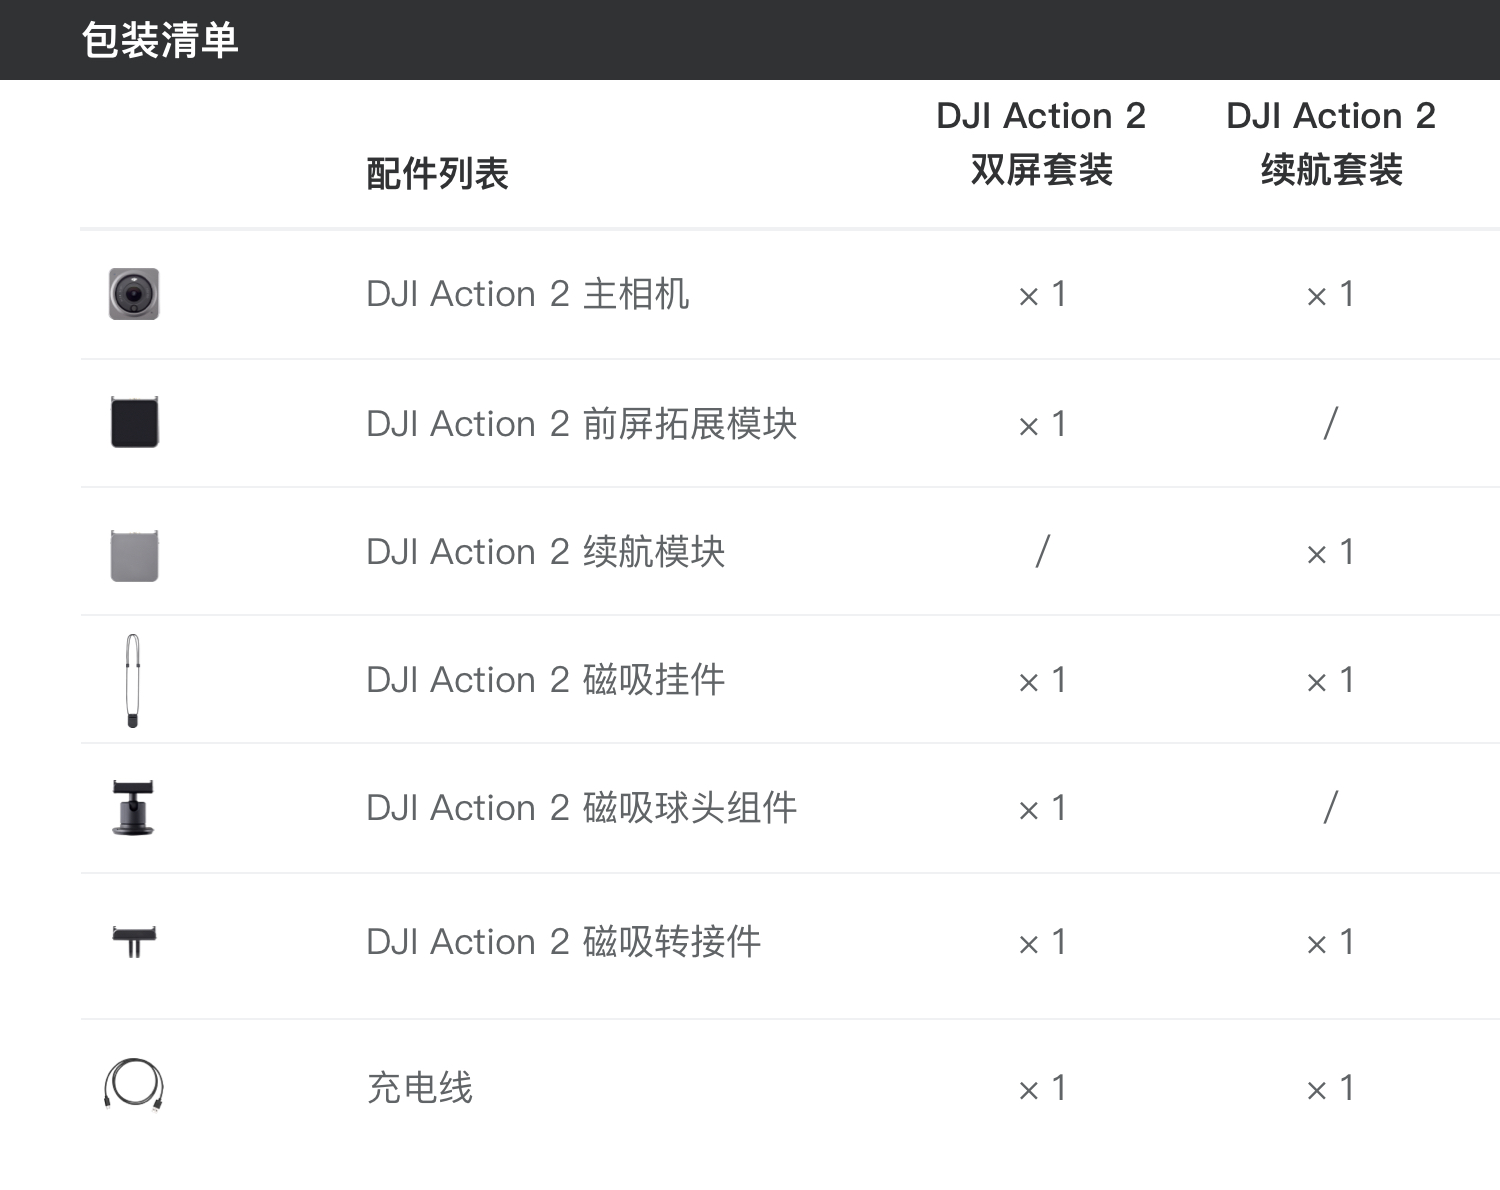Click the 充电线 item name

click(x=420, y=1088)
